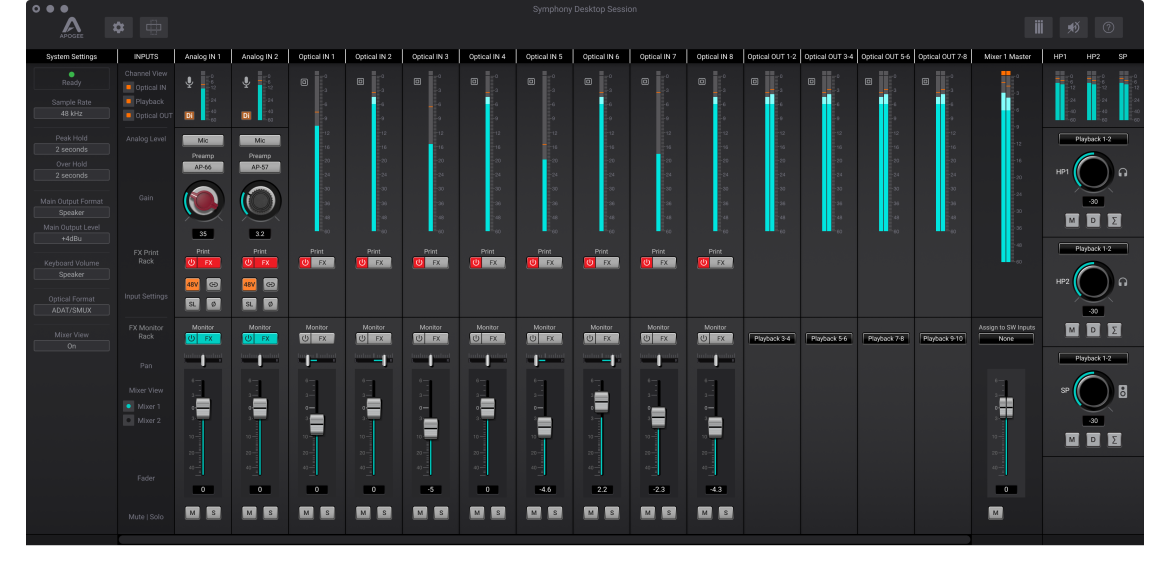1170x567 pixels.
Task: Open the Peak Hold dropdown
Action: (72, 149)
